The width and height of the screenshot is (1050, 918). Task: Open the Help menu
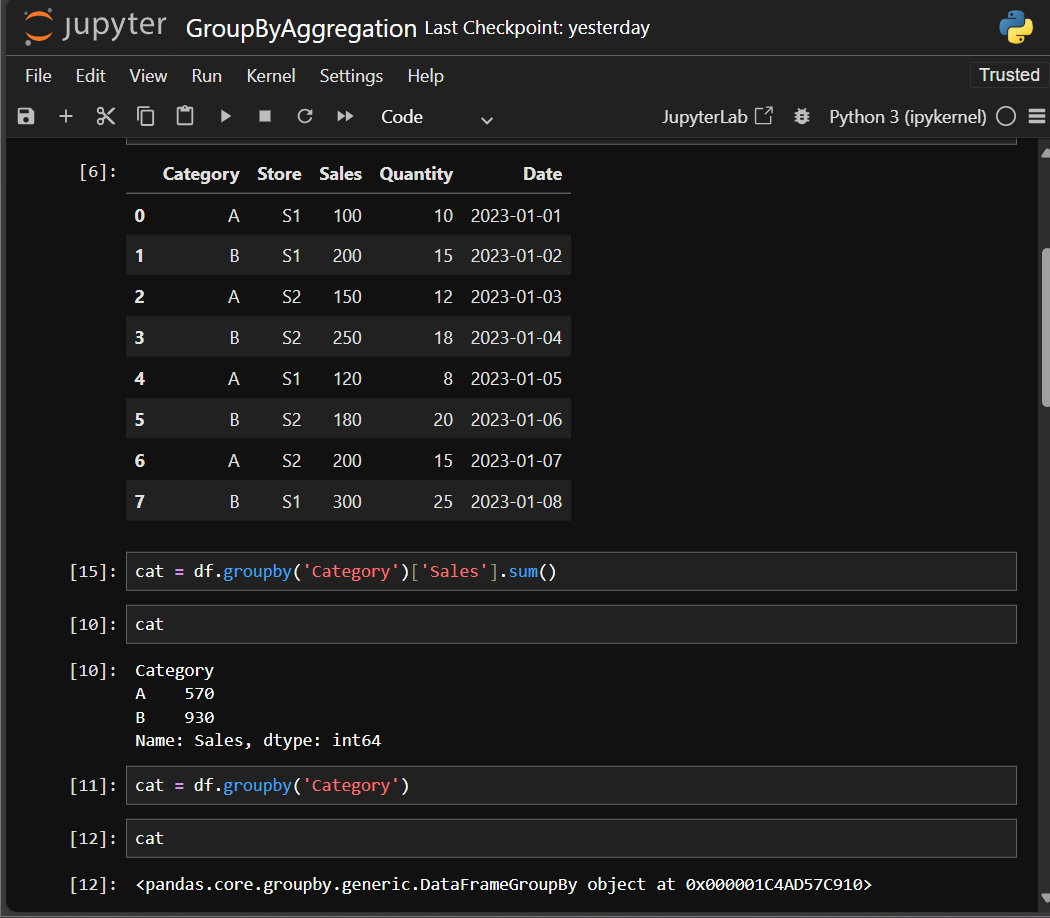pyautogui.click(x=425, y=76)
